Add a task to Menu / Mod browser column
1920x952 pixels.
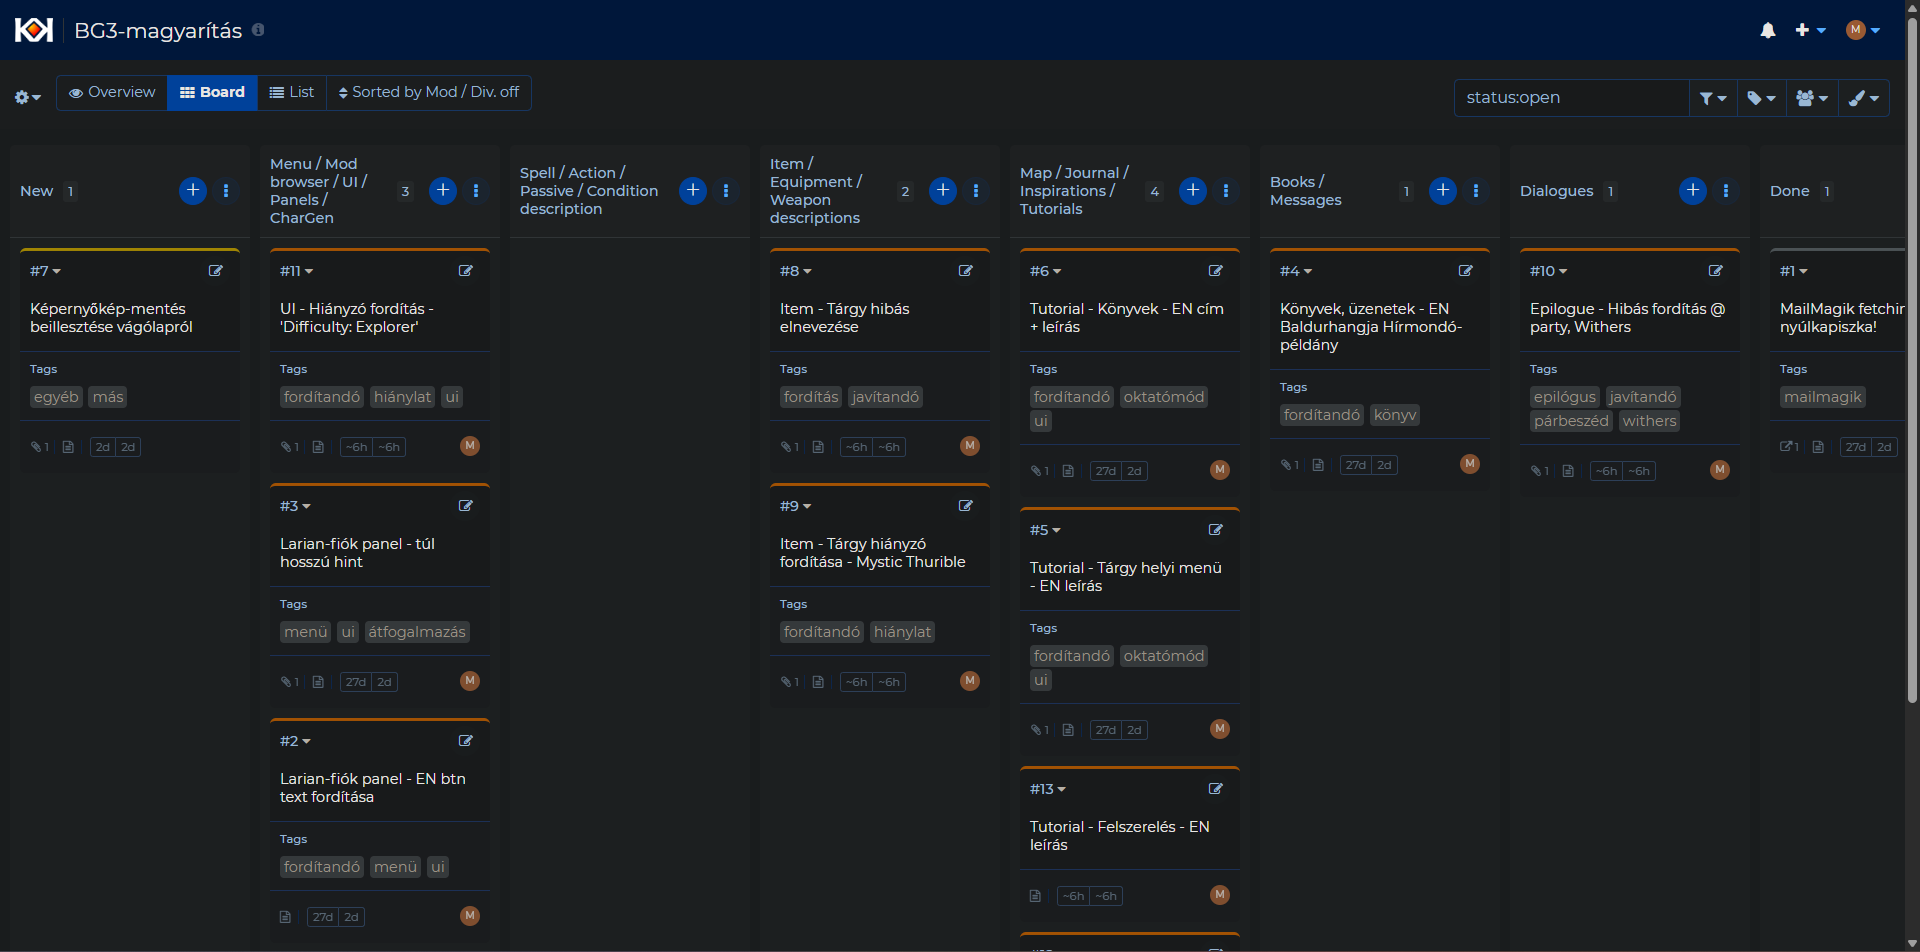pyautogui.click(x=443, y=191)
